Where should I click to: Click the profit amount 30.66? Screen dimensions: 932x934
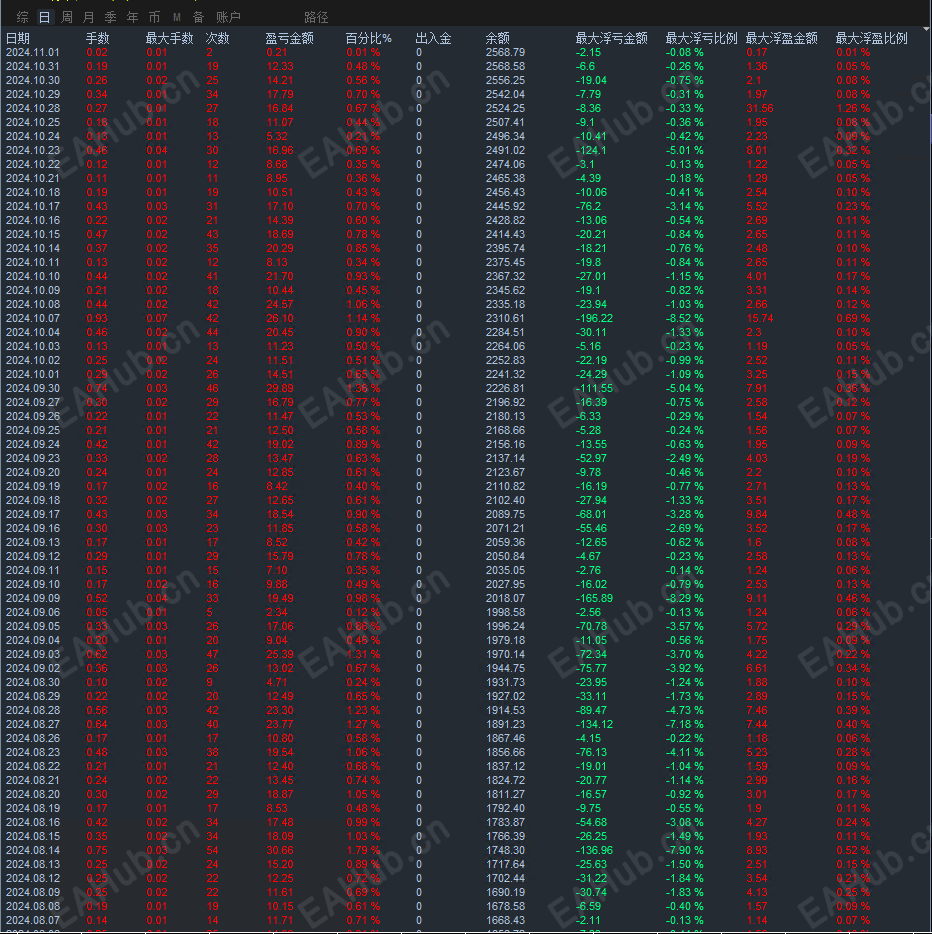[x=280, y=851]
